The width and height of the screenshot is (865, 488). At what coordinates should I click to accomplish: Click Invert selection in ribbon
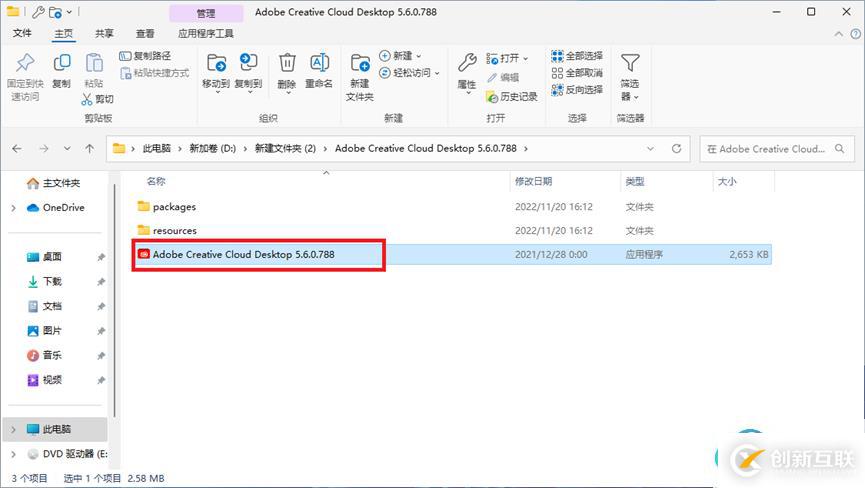click(577, 89)
